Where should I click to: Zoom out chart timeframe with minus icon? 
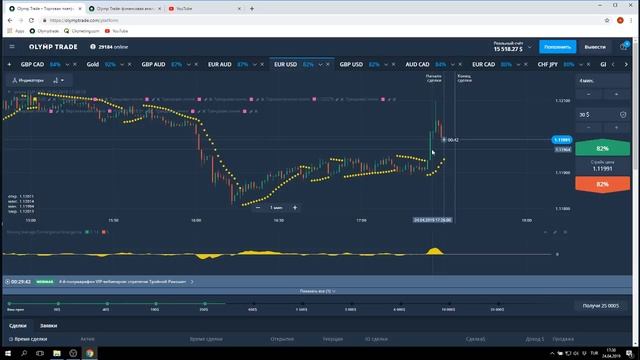[x=258, y=208]
